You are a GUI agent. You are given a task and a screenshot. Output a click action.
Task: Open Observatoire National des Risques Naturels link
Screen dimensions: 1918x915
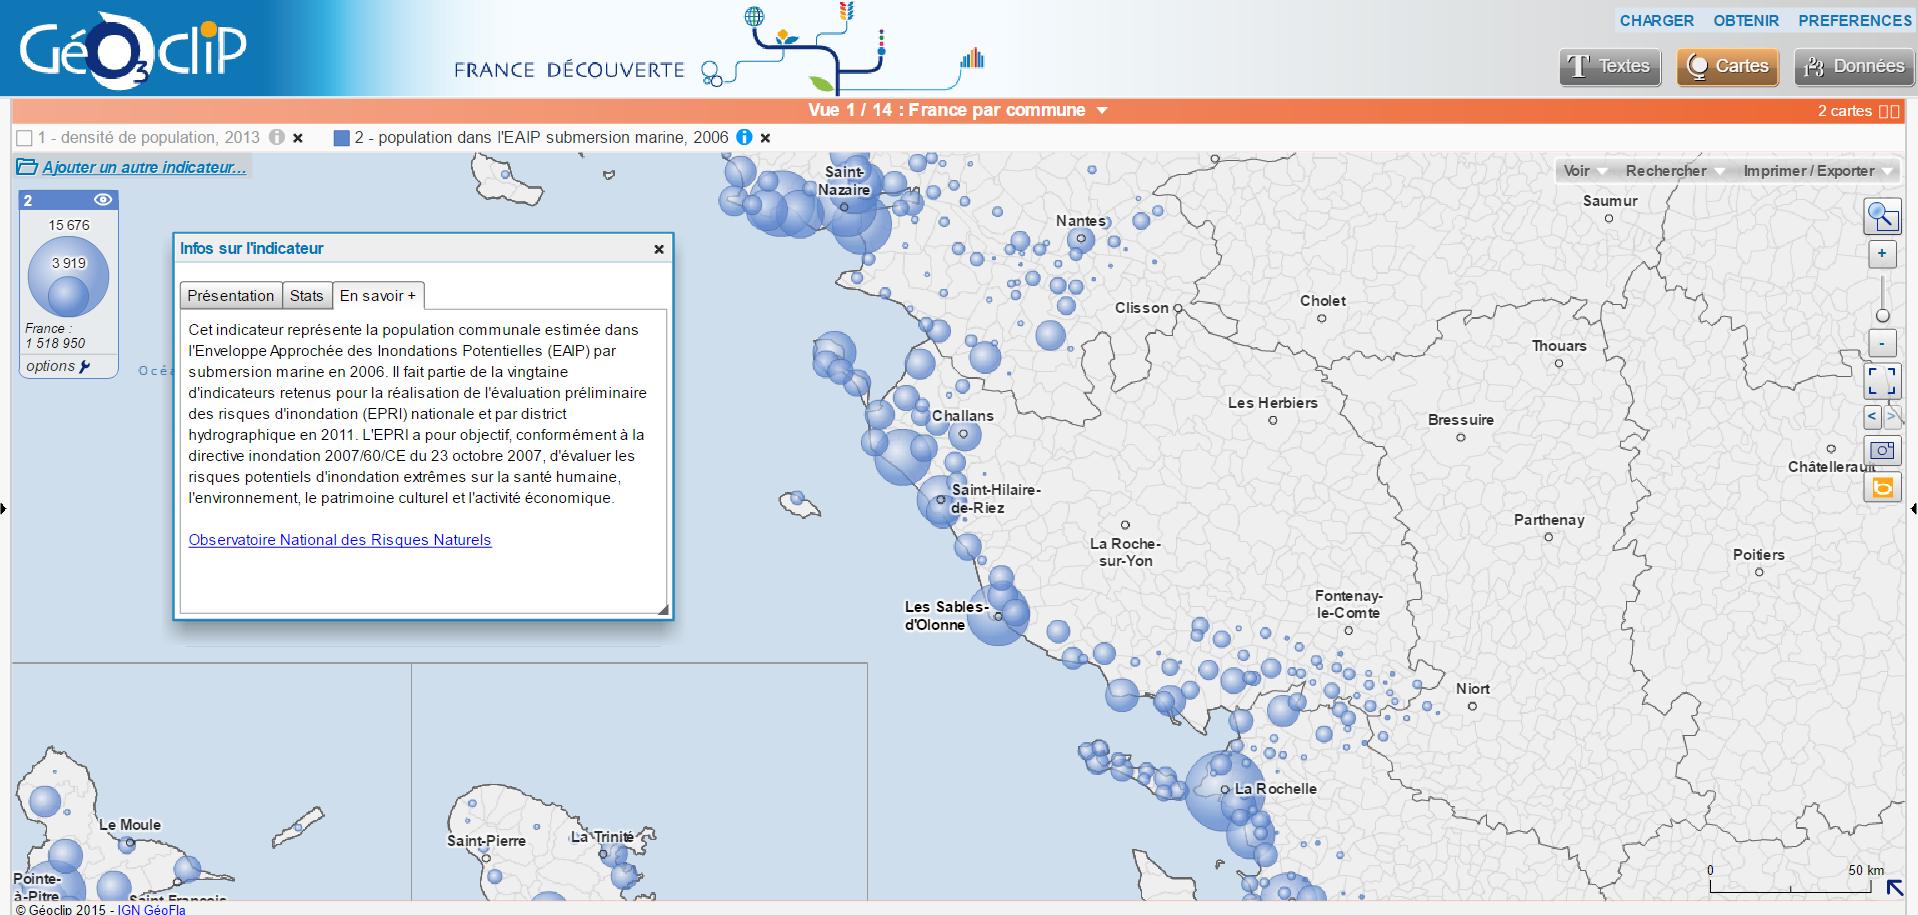tap(340, 540)
